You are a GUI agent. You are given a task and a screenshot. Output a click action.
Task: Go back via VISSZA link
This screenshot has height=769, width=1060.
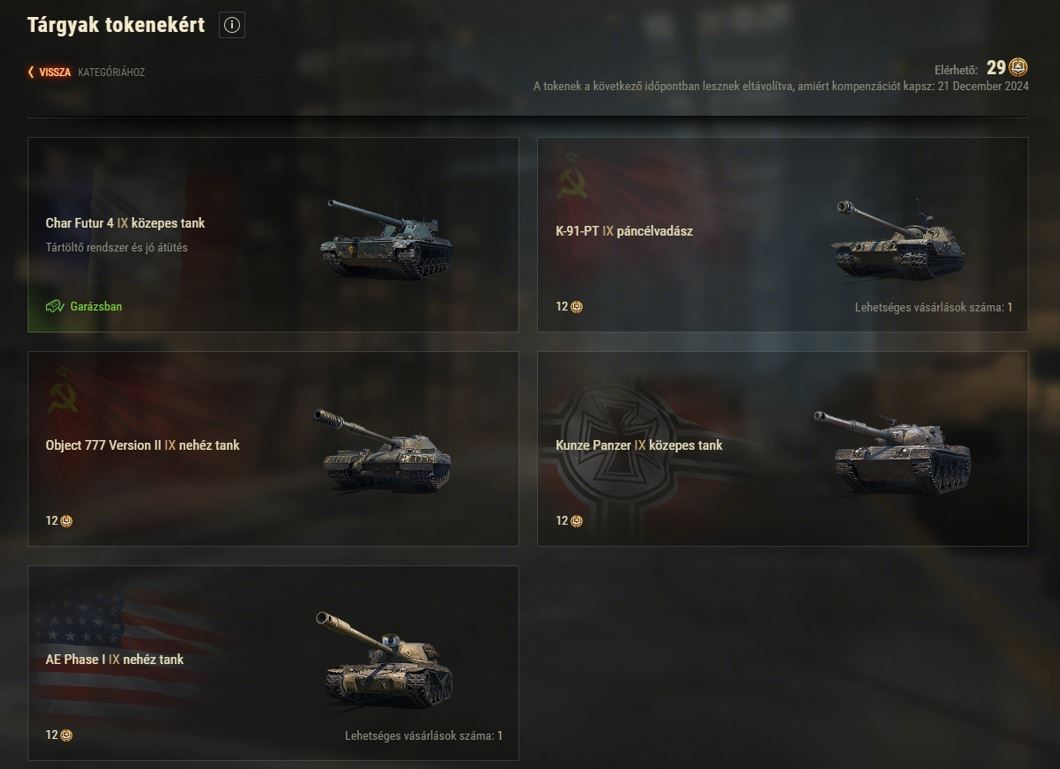point(55,72)
